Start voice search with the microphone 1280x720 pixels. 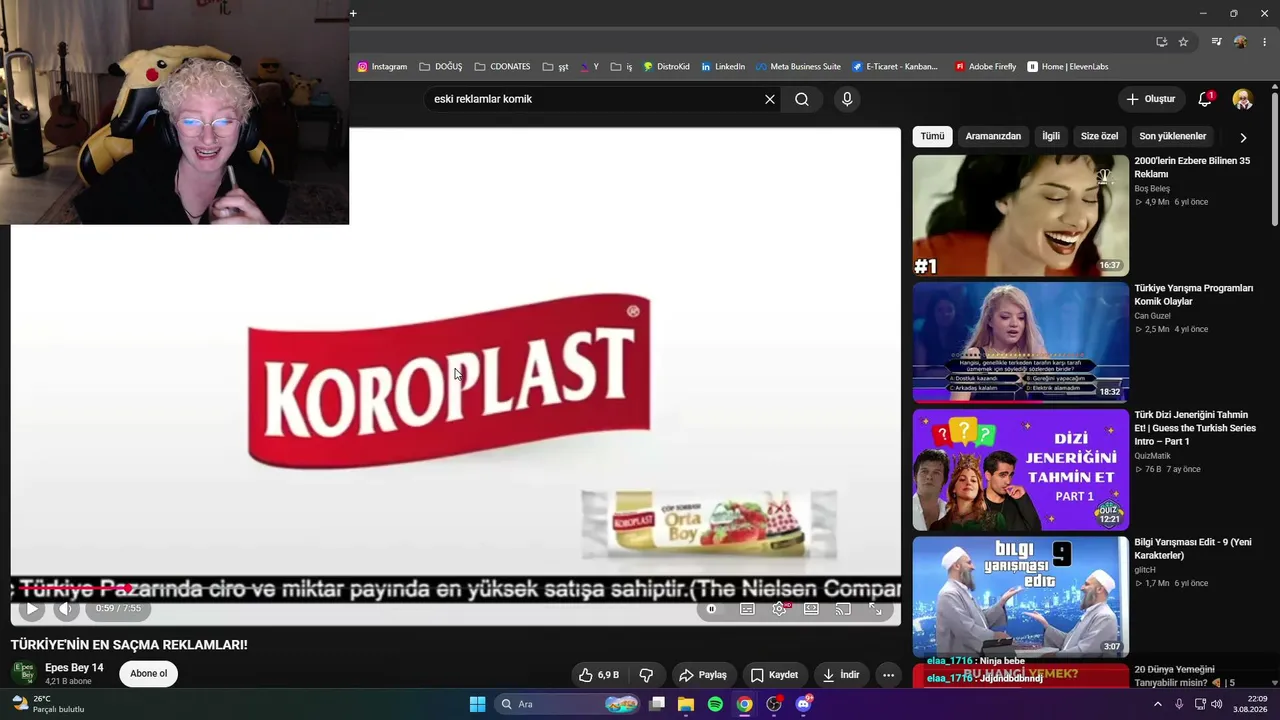pos(847,99)
